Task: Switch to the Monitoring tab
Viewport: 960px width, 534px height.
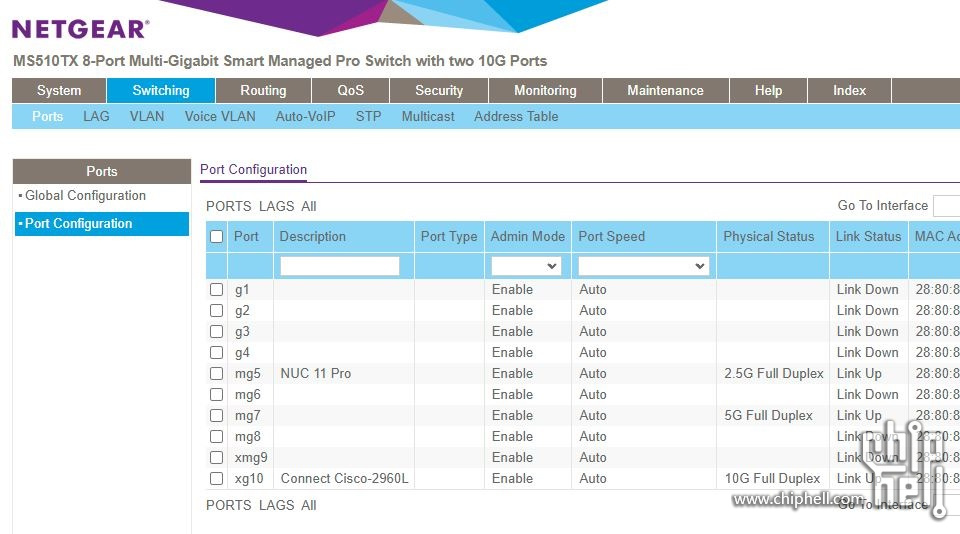Action: click(546, 90)
